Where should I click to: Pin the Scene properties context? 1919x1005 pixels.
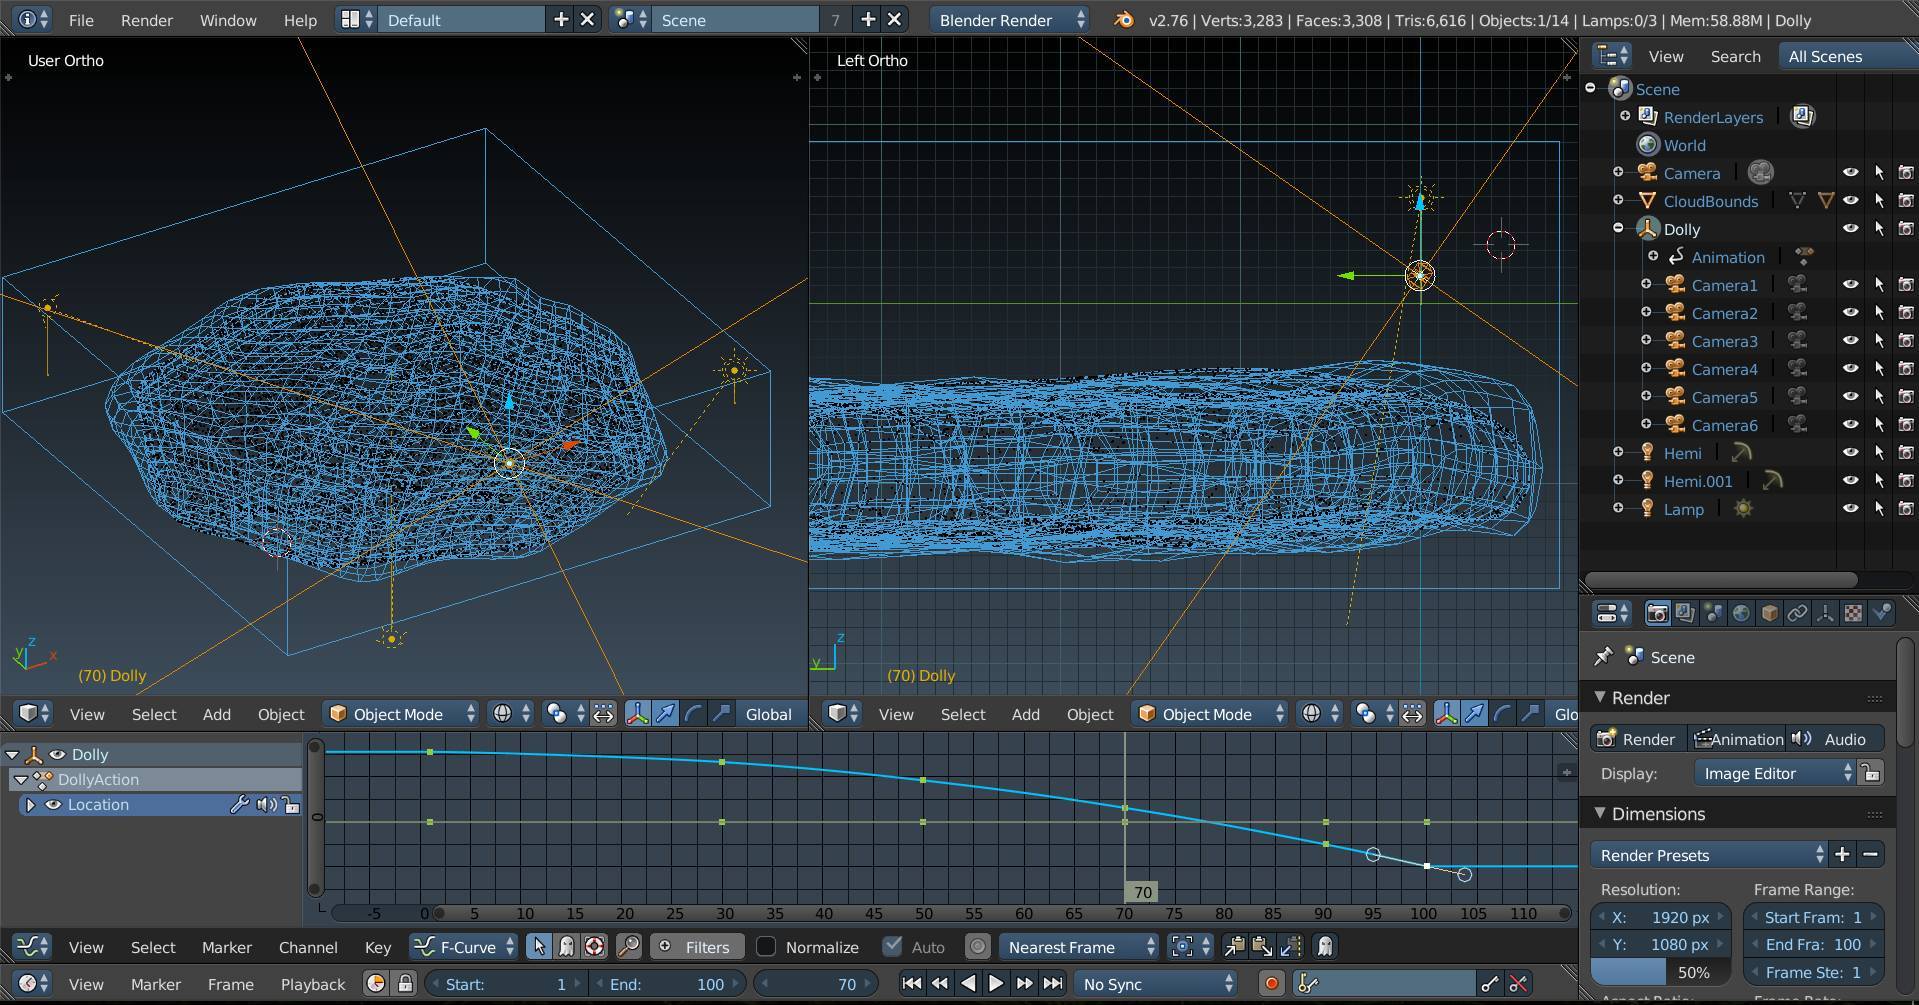pos(1603,657)
